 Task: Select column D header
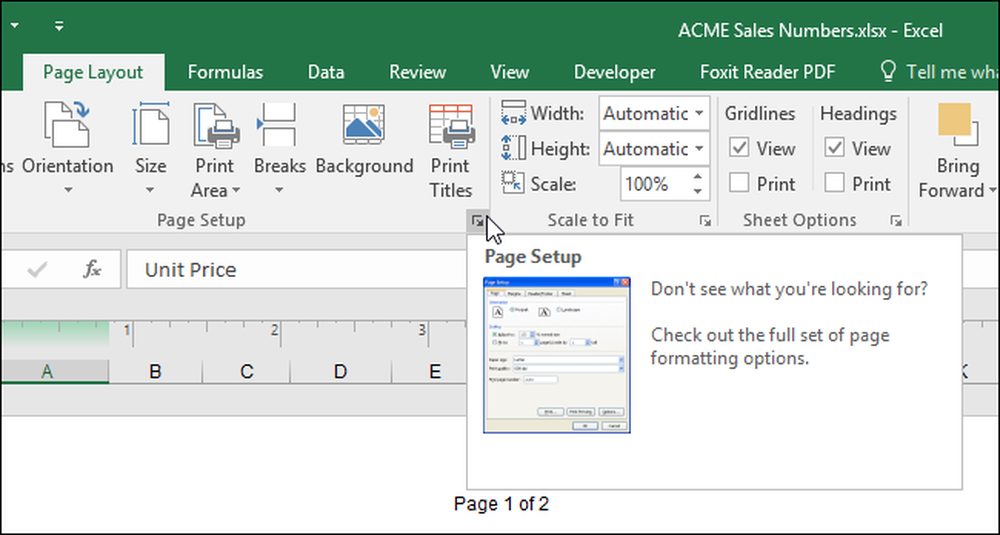[341, 372]
